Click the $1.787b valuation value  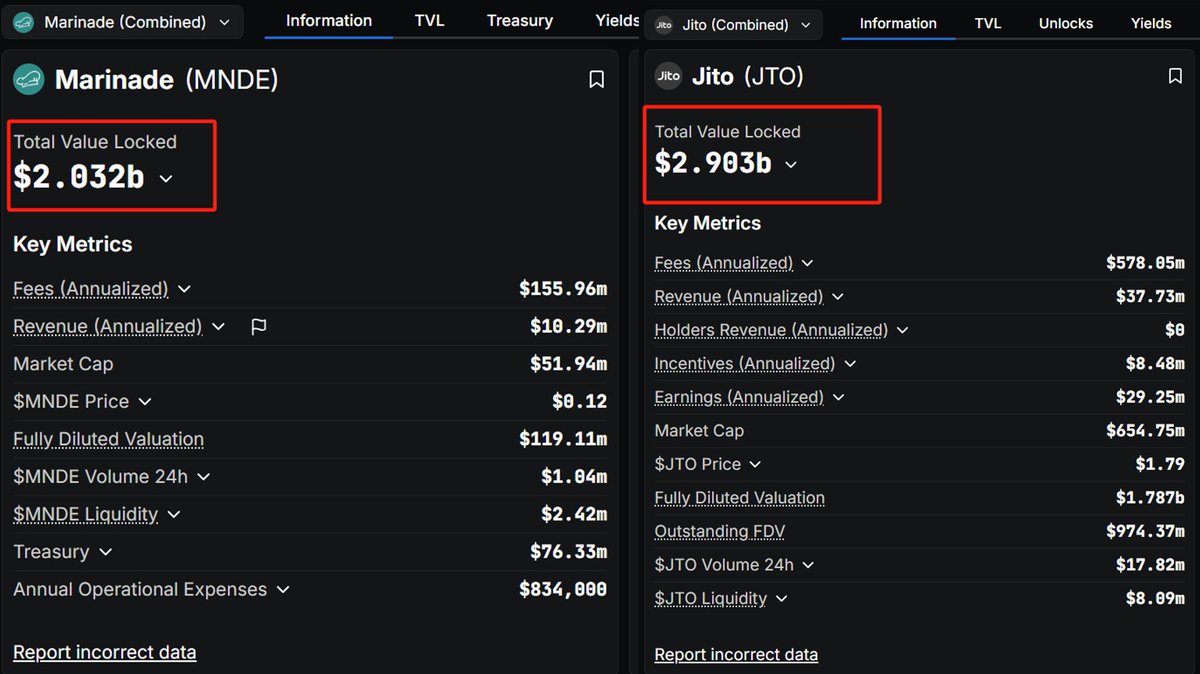1150,498
